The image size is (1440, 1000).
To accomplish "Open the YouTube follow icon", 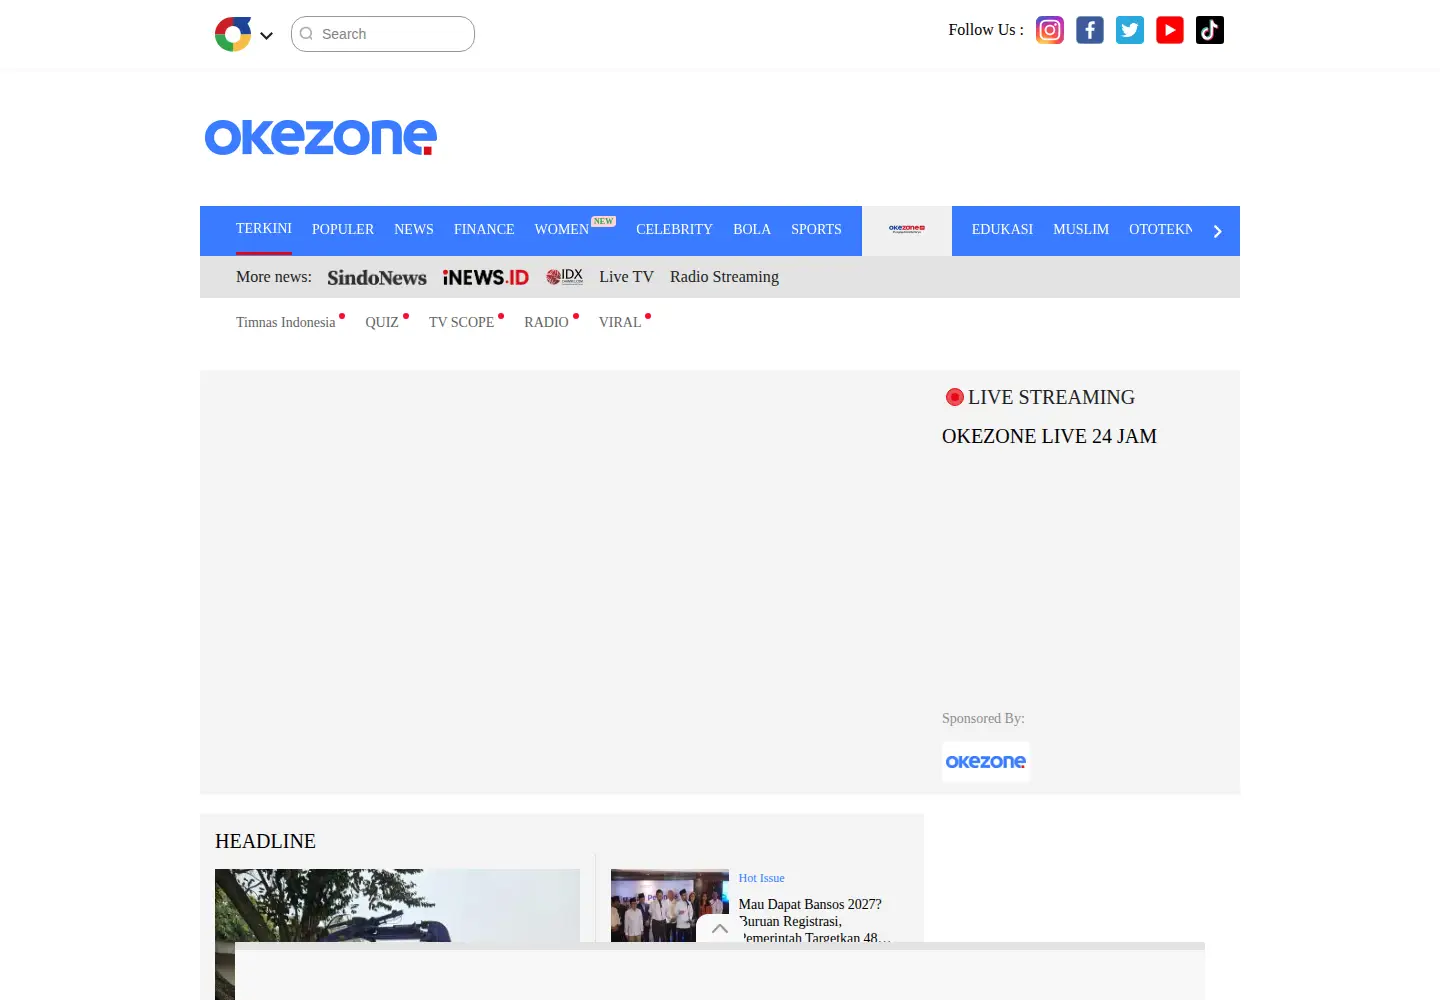I will pos(1170,30).
